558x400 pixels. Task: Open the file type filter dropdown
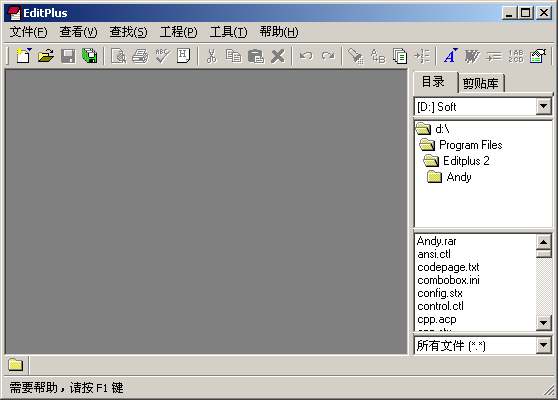[543, 345]
